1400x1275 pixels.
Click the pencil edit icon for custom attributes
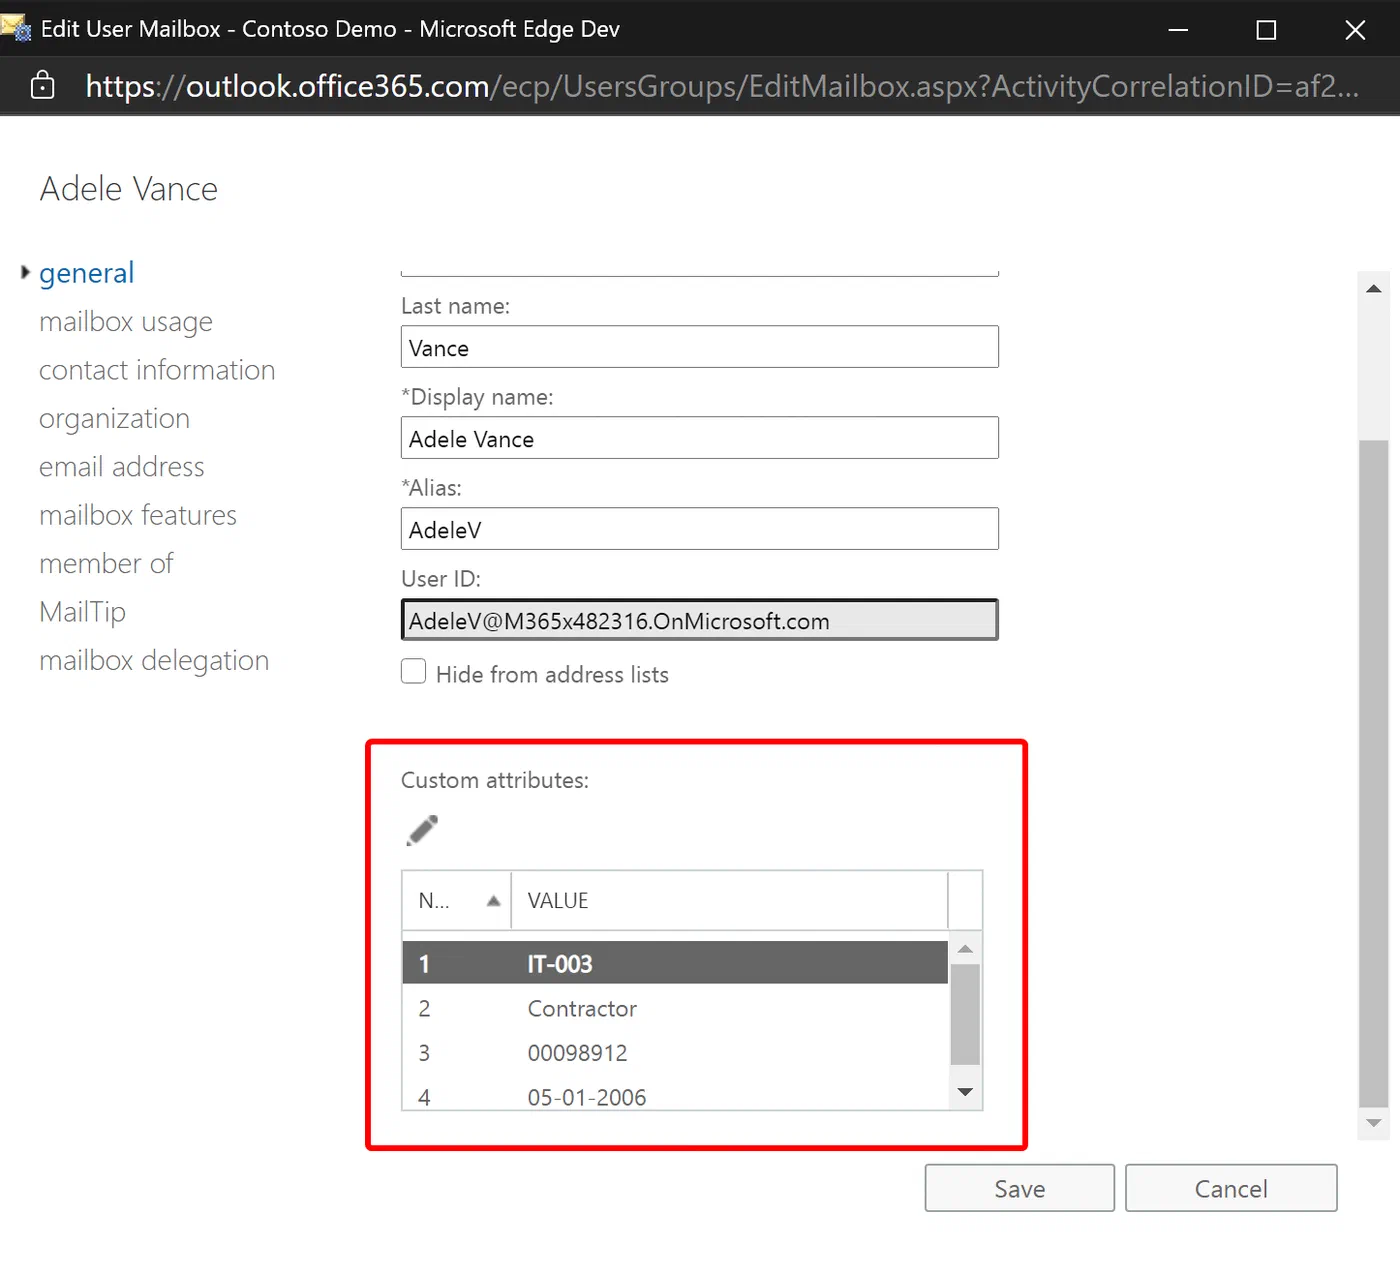[422, 830]
